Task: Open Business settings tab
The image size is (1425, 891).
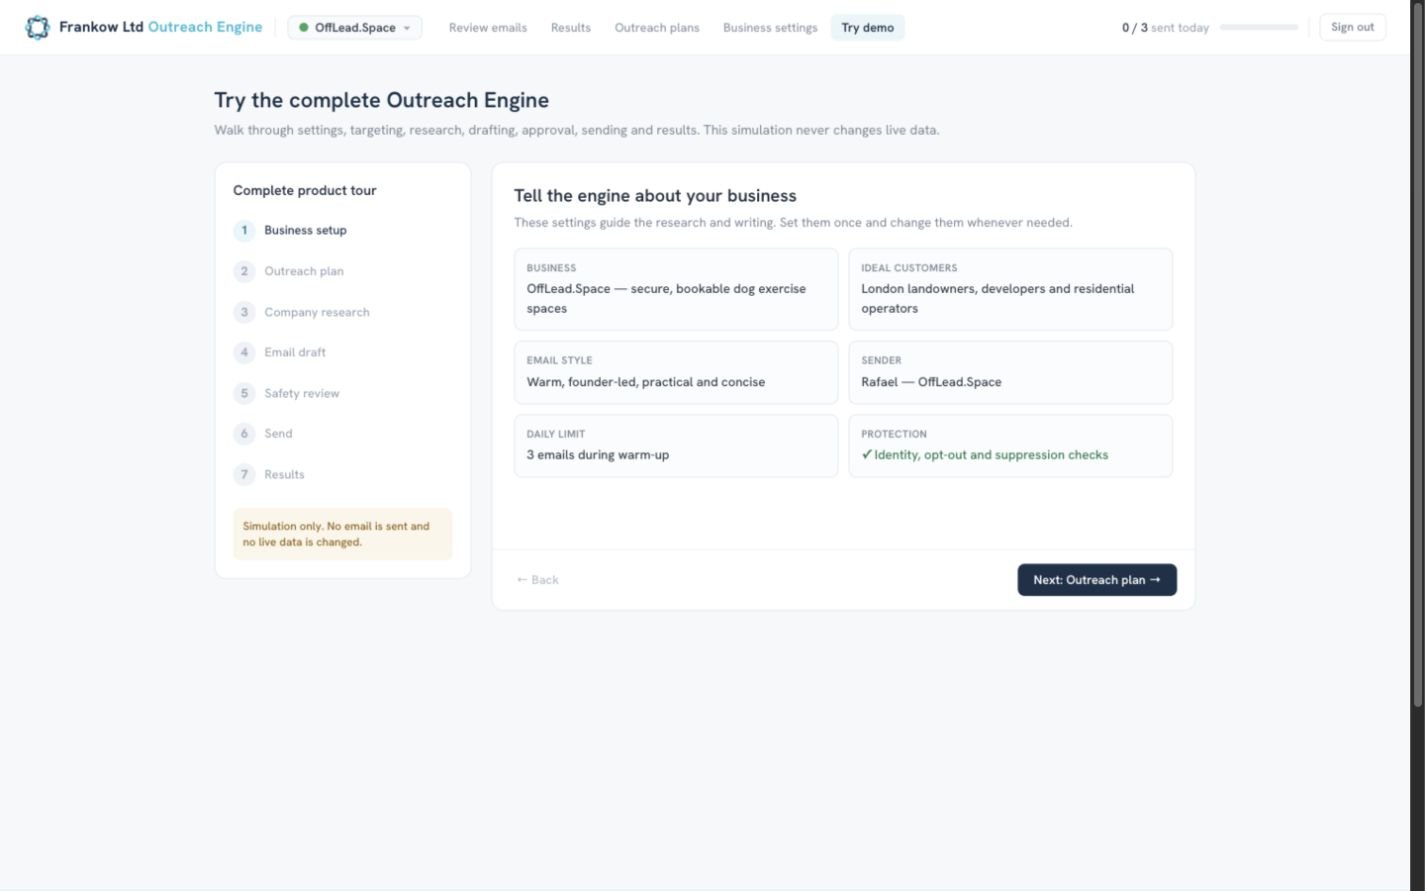Action: coord(770,28)
